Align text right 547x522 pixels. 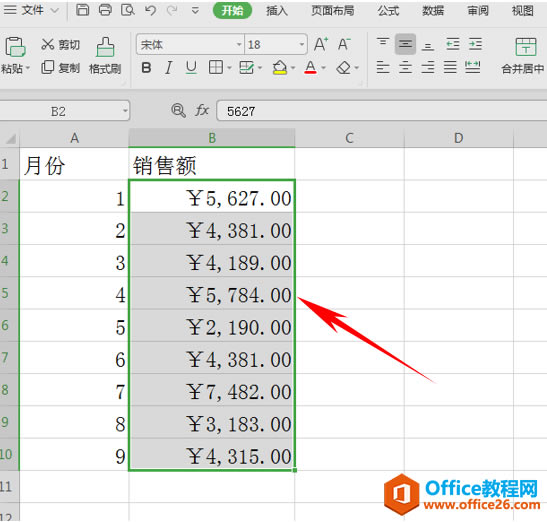[428, 67]
